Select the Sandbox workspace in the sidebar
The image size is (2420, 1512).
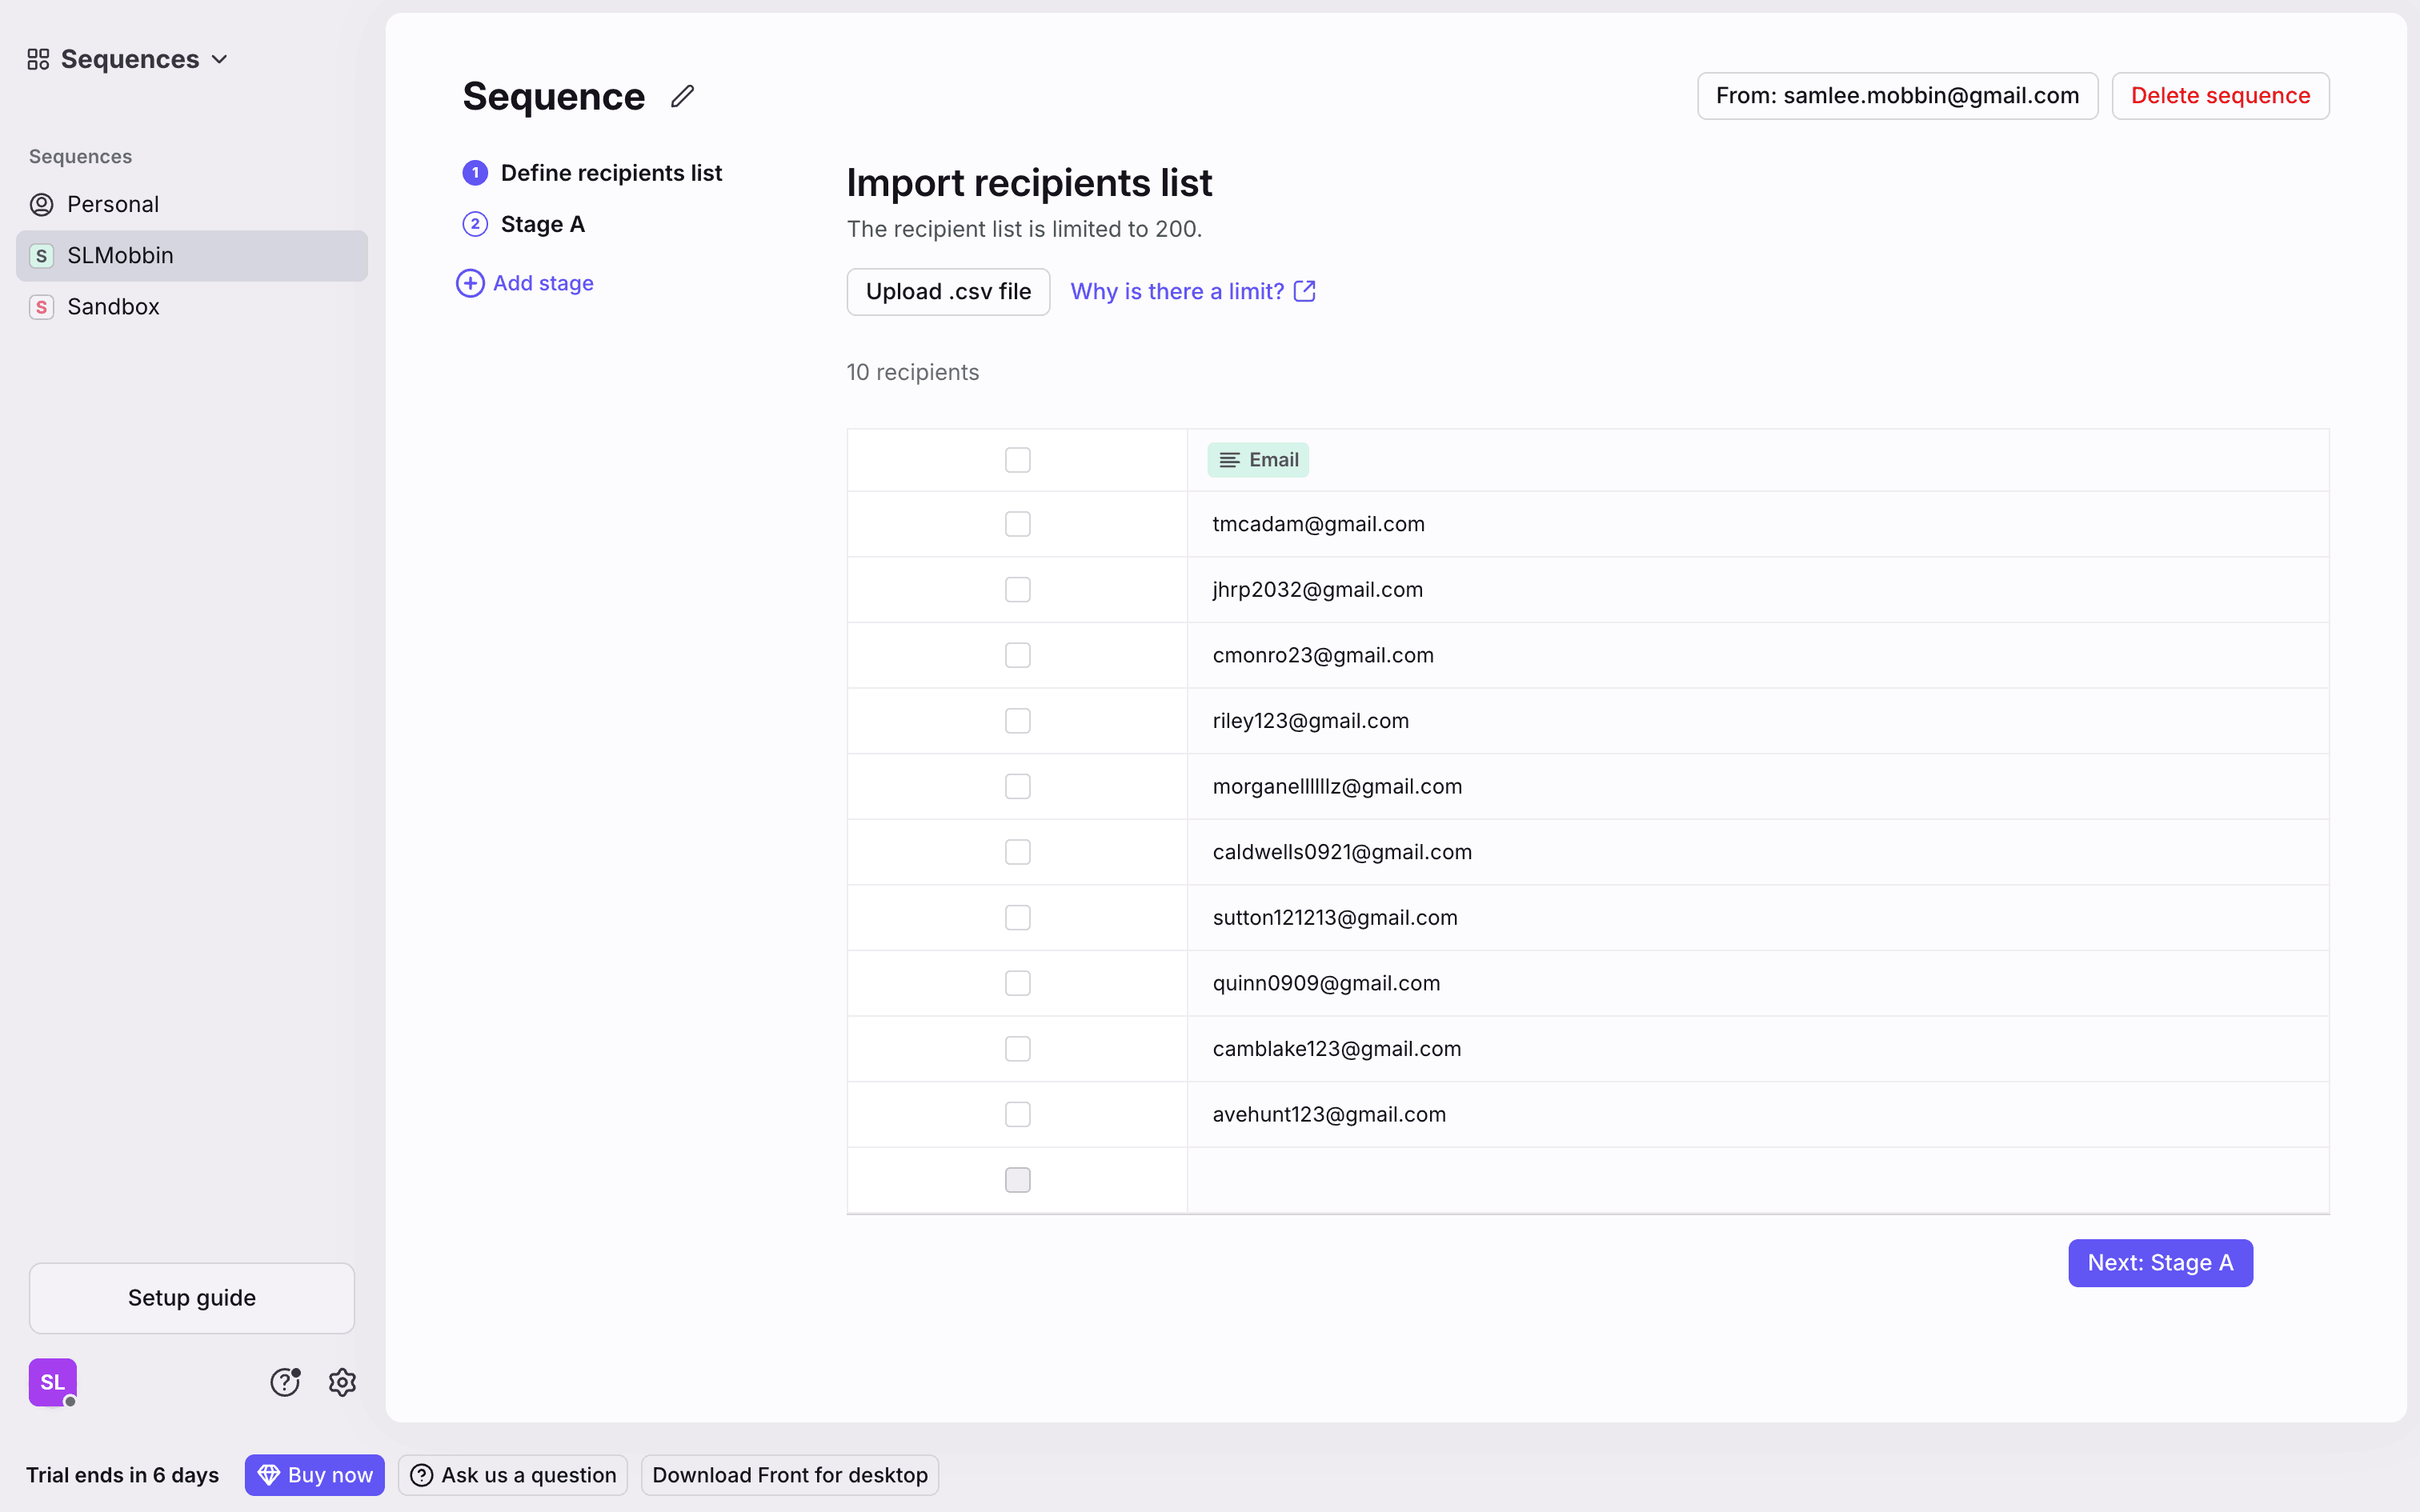pos(113,307)
